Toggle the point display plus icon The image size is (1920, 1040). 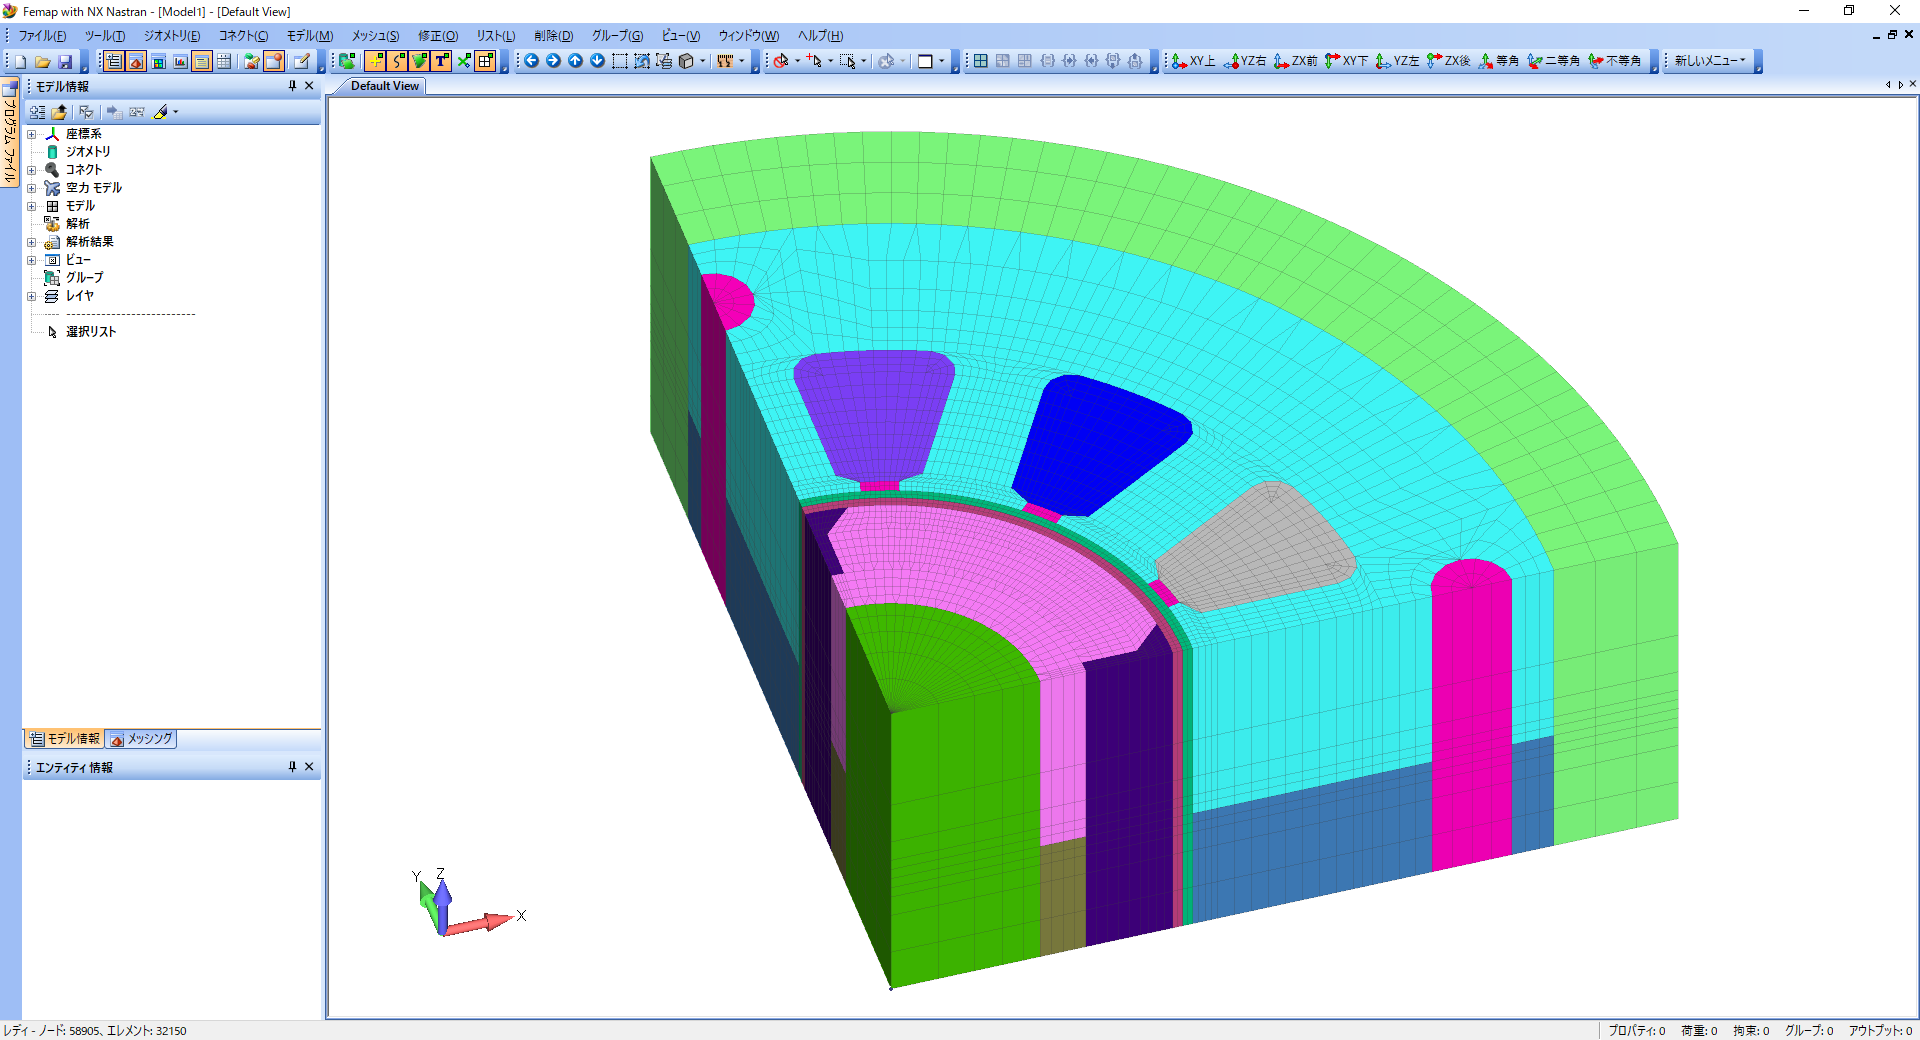[x=375, y=61]
